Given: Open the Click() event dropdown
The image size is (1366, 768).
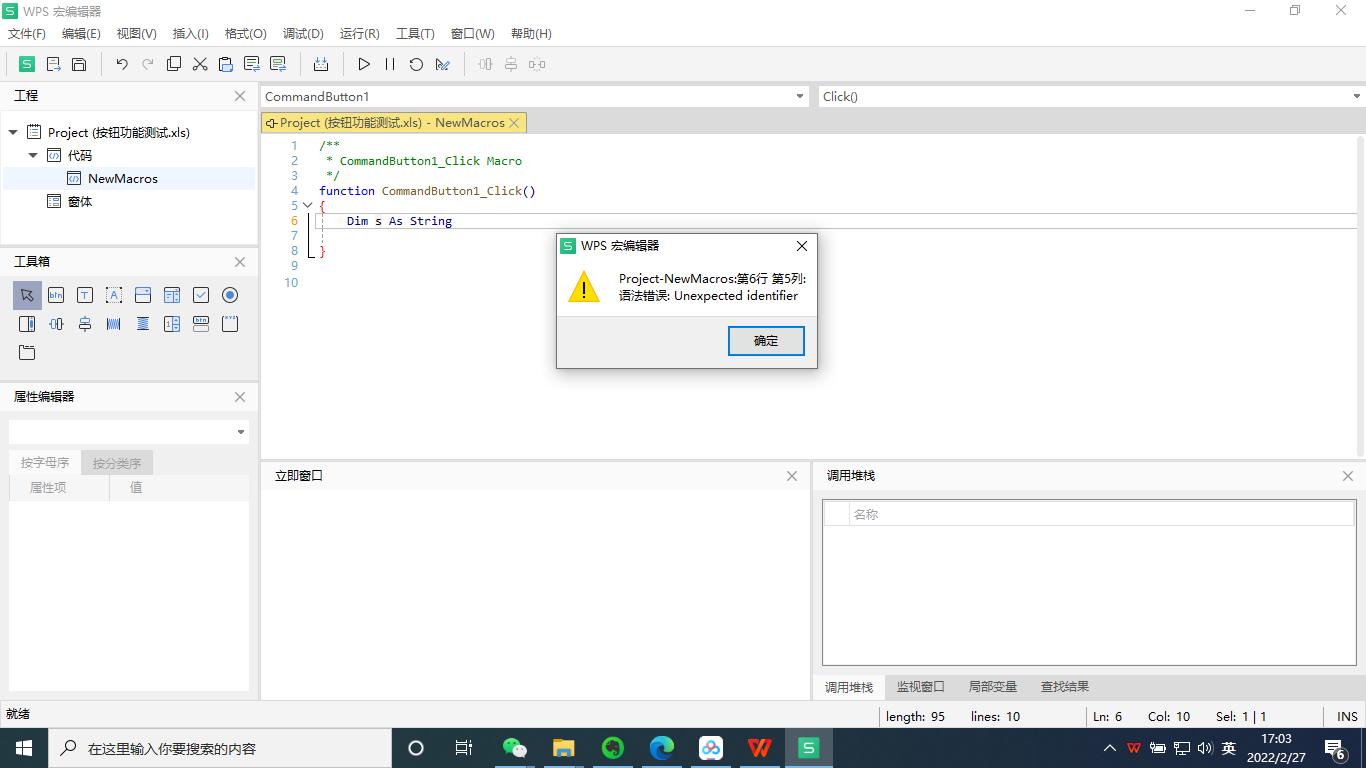Looking at the screenshot, I should tap(1357, 96).
